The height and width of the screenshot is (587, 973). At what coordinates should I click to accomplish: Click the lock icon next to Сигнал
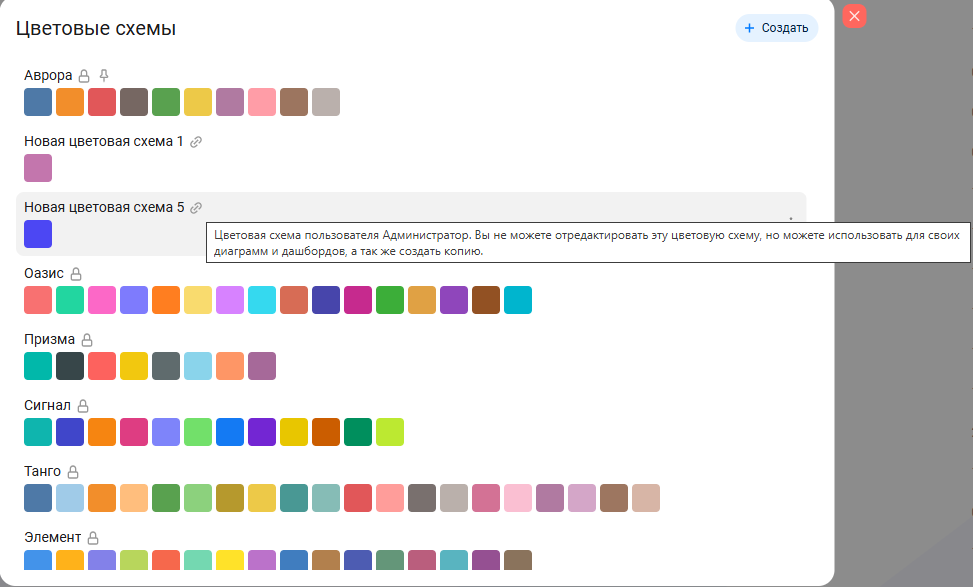(x=83, y=406)
